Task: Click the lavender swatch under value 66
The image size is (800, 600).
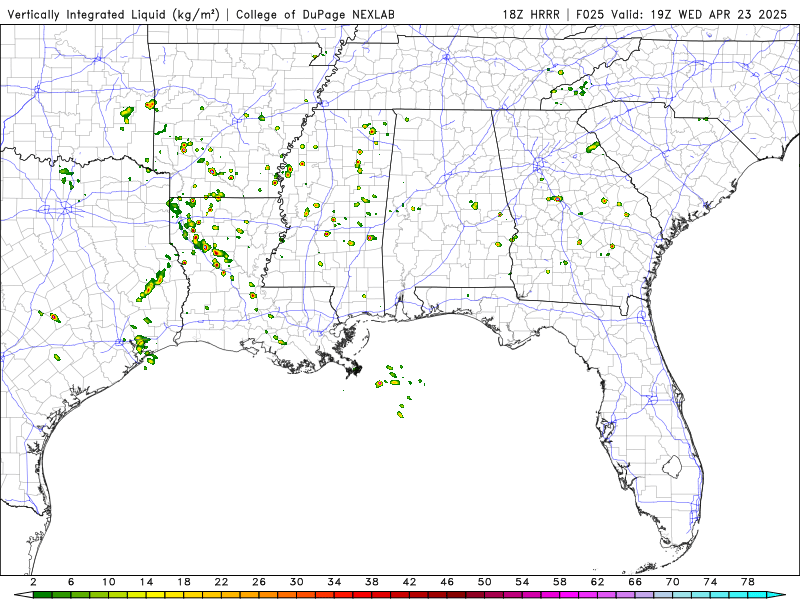Action: point(645,595)
